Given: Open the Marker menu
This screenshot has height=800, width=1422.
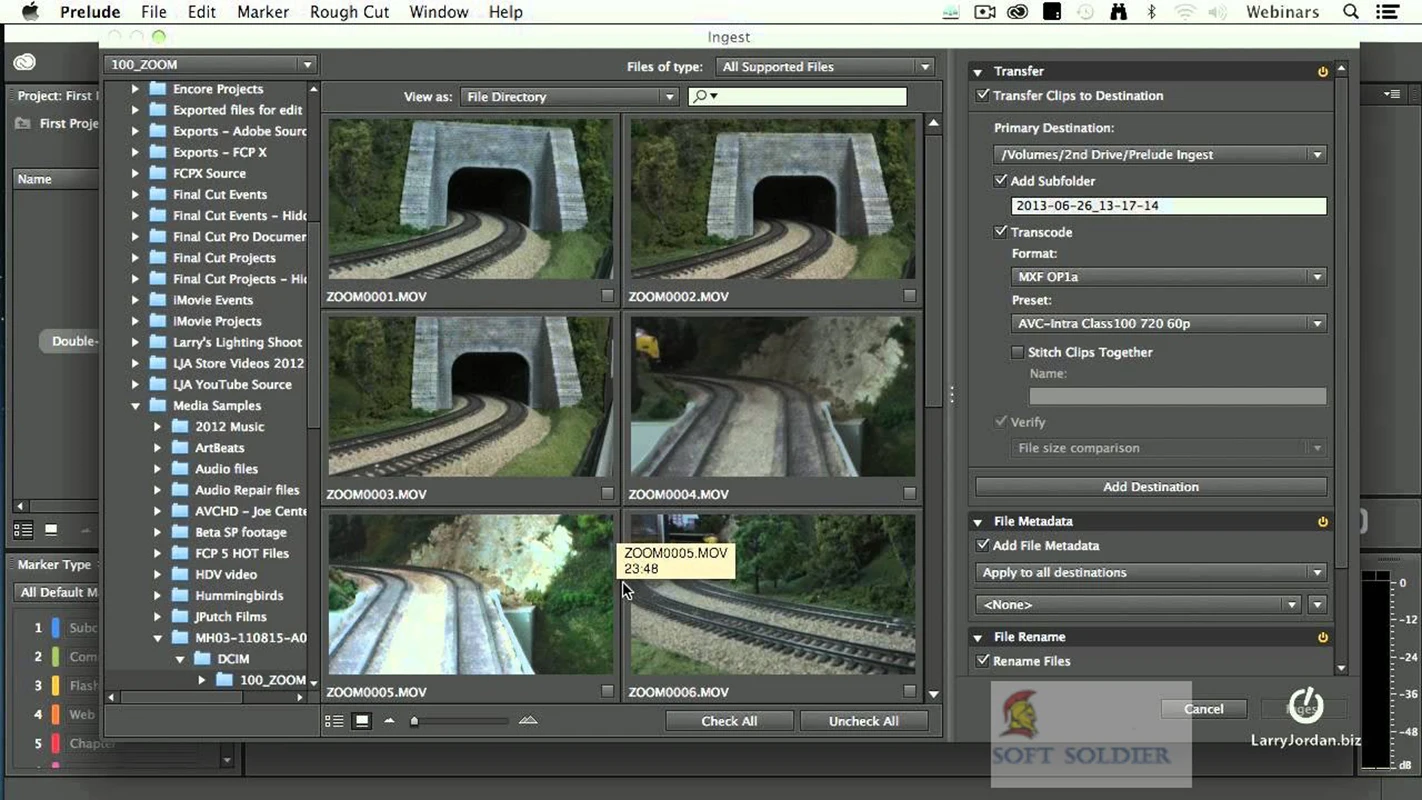Looking at the screenshot, I should 262,11.
